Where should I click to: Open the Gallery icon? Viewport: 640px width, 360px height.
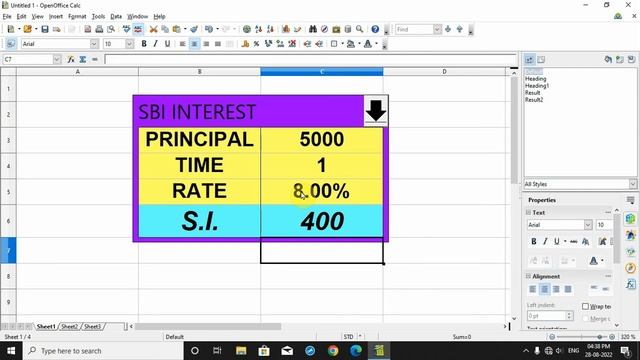(336, 29)
